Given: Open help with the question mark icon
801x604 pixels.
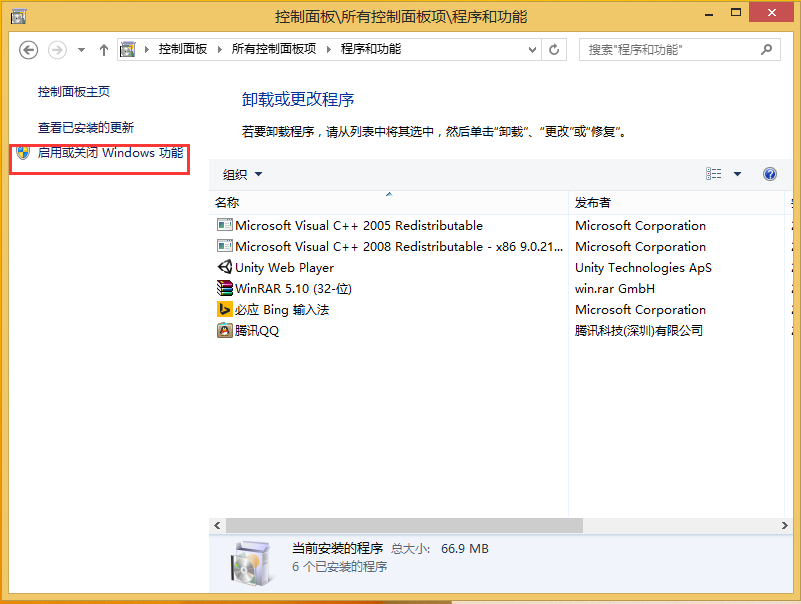Looking at the screenshot, I should (x=770, y=174).
